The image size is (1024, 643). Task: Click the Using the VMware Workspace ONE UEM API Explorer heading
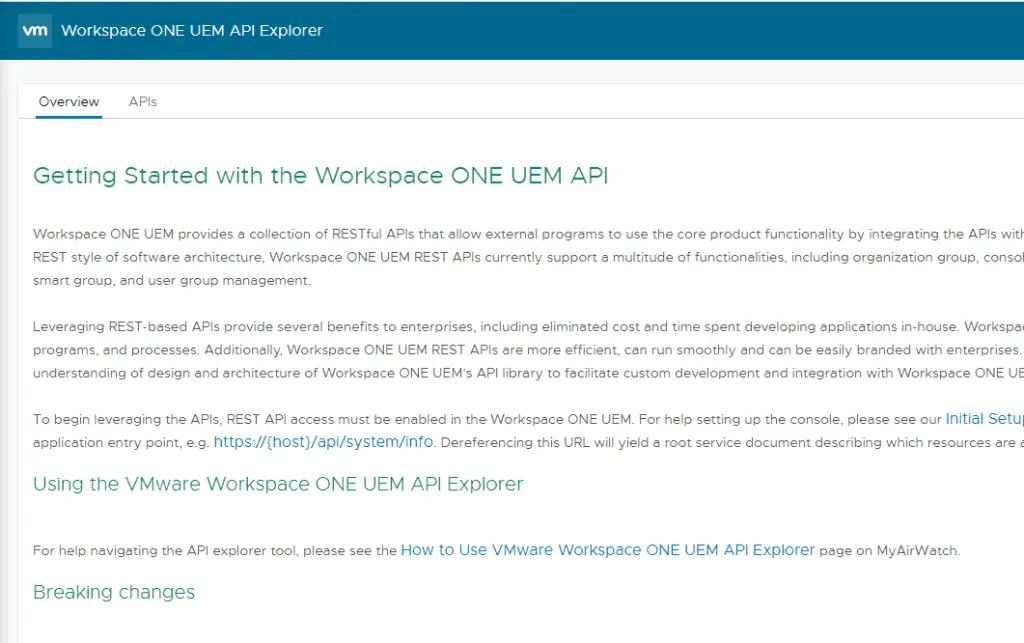[x=278, y=484]
